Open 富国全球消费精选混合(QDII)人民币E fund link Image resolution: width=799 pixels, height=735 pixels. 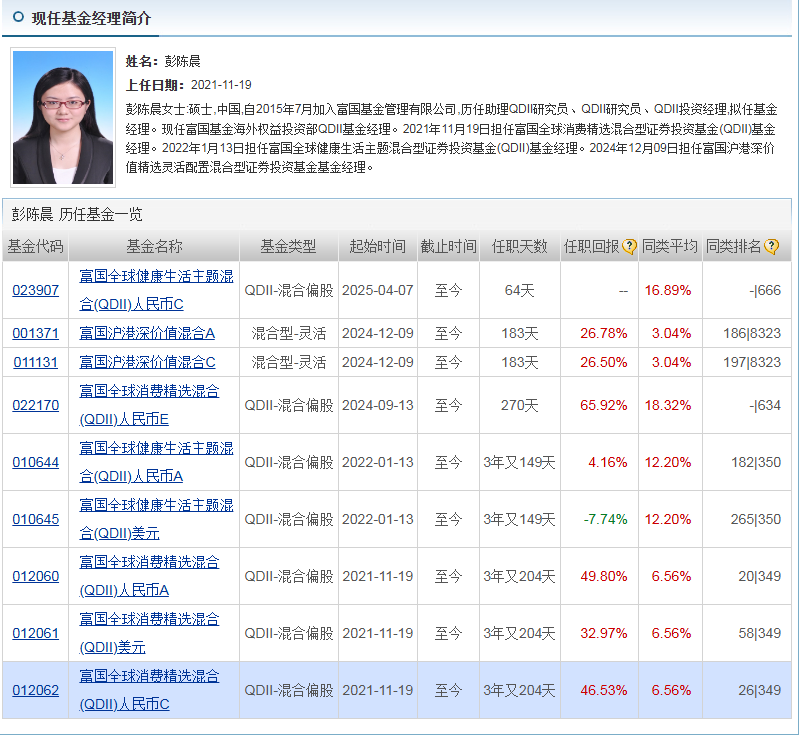tap(149, 405)
